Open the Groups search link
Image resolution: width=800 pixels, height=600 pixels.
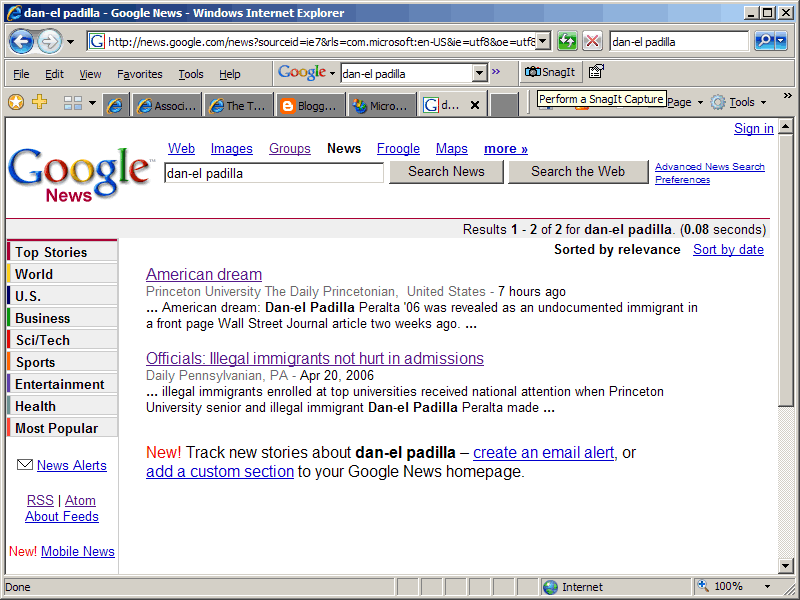(290, 148)
